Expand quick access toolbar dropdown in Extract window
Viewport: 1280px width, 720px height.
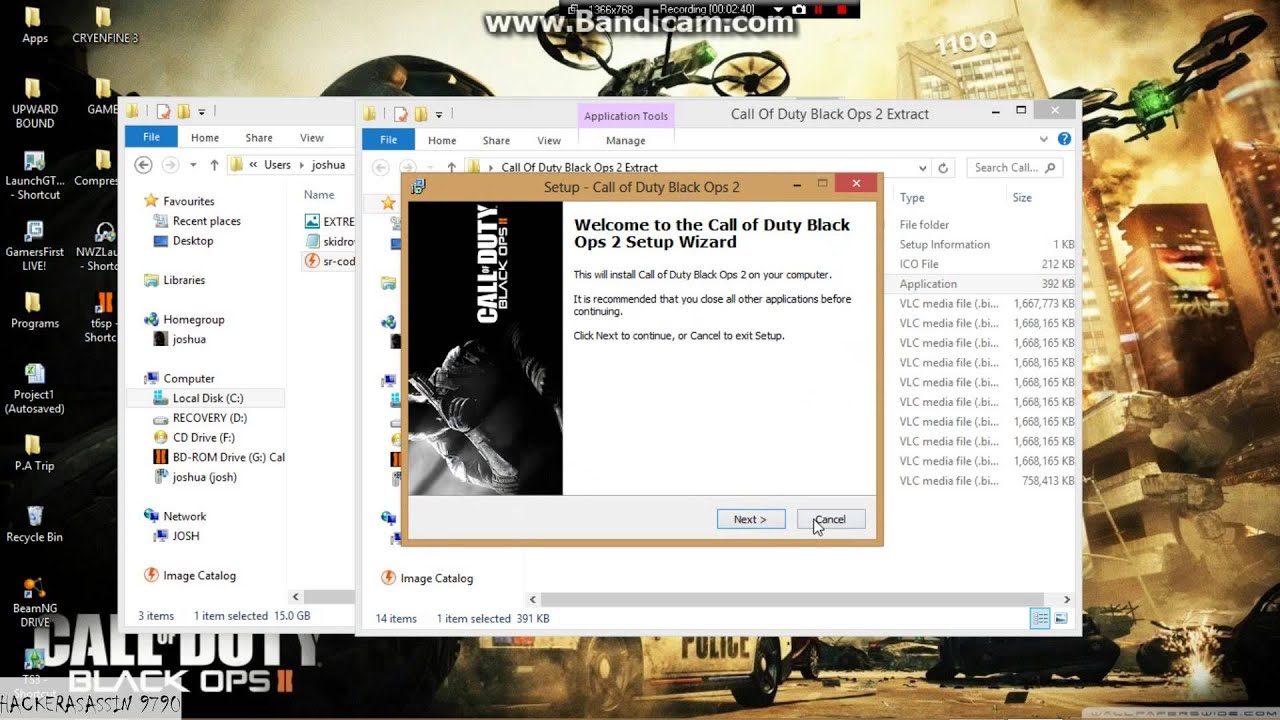point(438,114)
